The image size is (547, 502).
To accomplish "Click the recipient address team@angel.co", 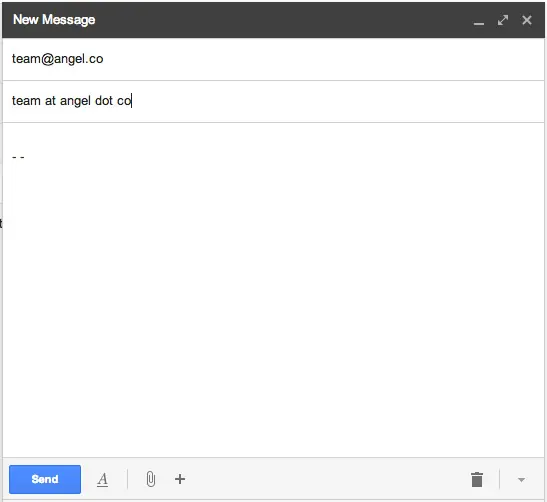I will pyautogui.click(x=58, y=59).
